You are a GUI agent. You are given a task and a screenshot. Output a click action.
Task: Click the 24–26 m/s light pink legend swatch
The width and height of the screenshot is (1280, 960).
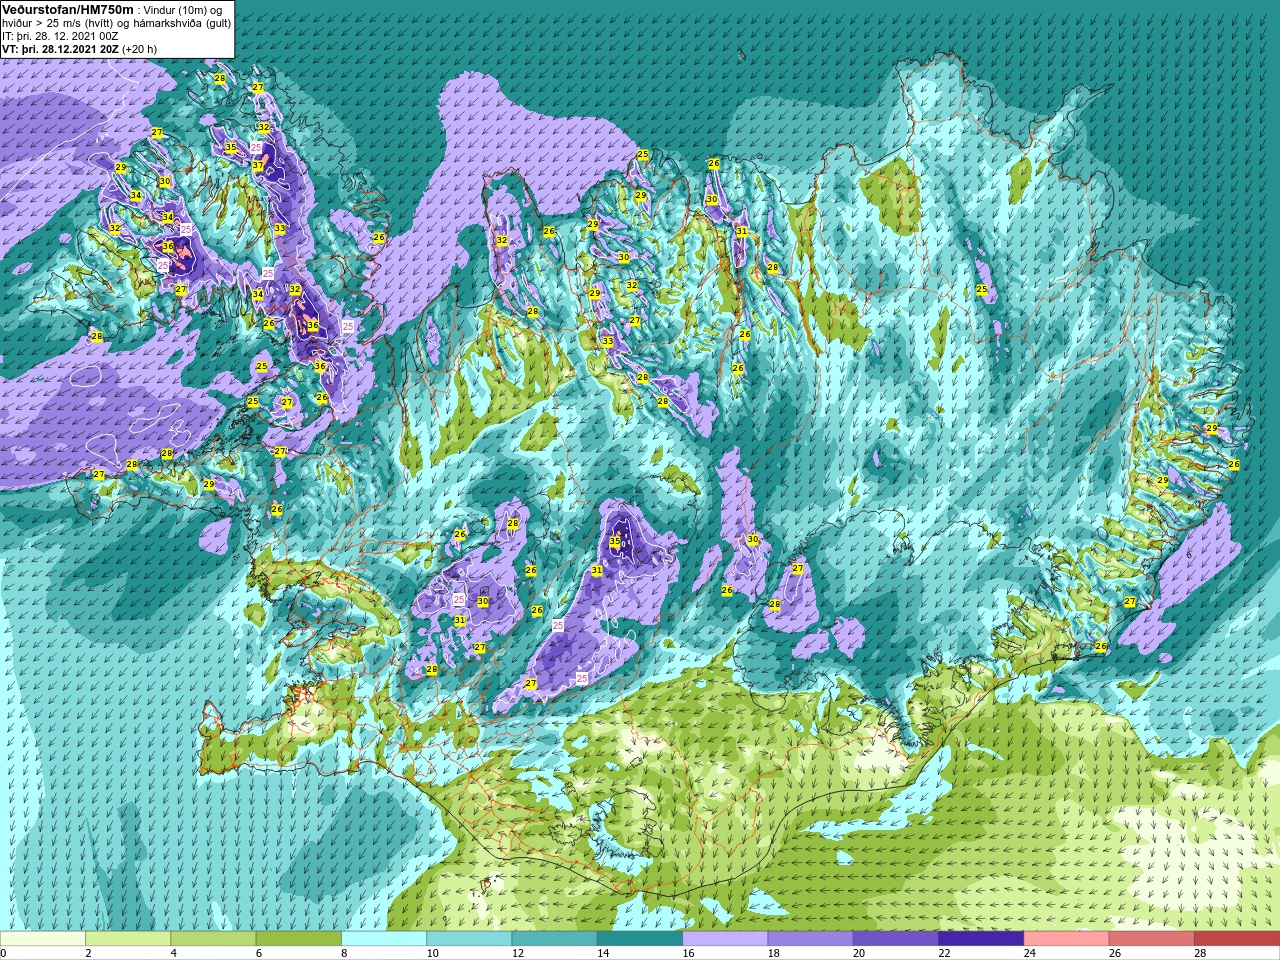pos(1066,939)
